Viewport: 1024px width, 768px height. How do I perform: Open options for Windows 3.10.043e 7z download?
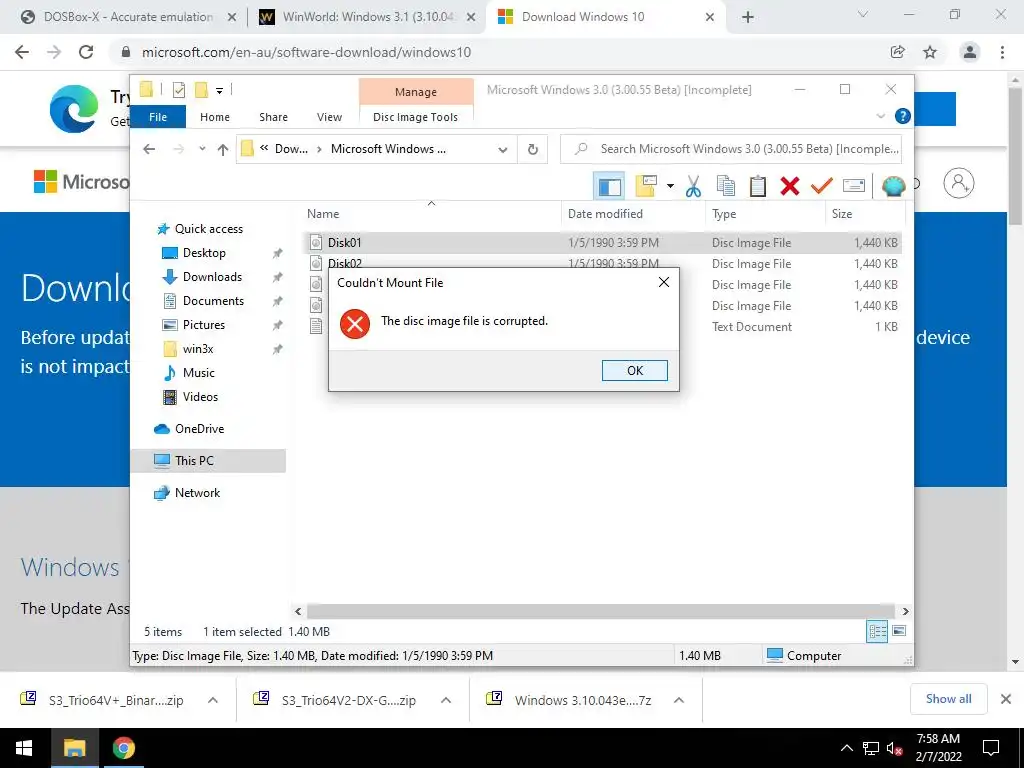[679, 700]
